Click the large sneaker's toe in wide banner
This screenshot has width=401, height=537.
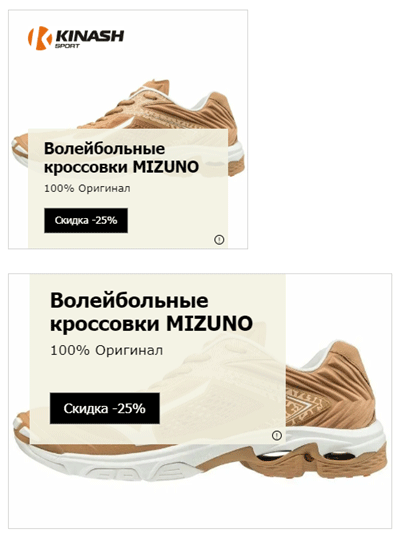point(21,430)
